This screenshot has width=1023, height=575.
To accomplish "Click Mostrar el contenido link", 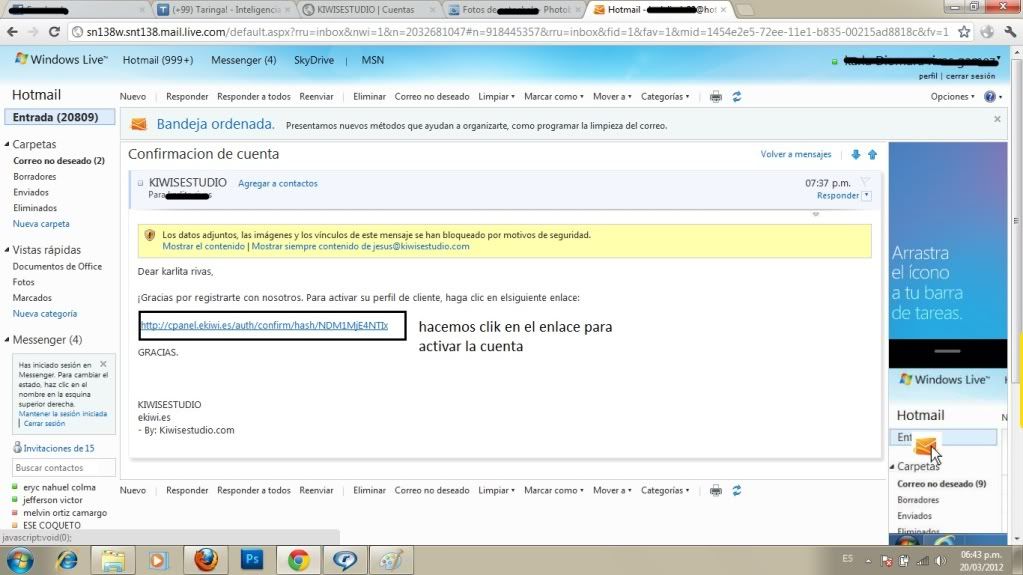I will (x=204, y=246).
